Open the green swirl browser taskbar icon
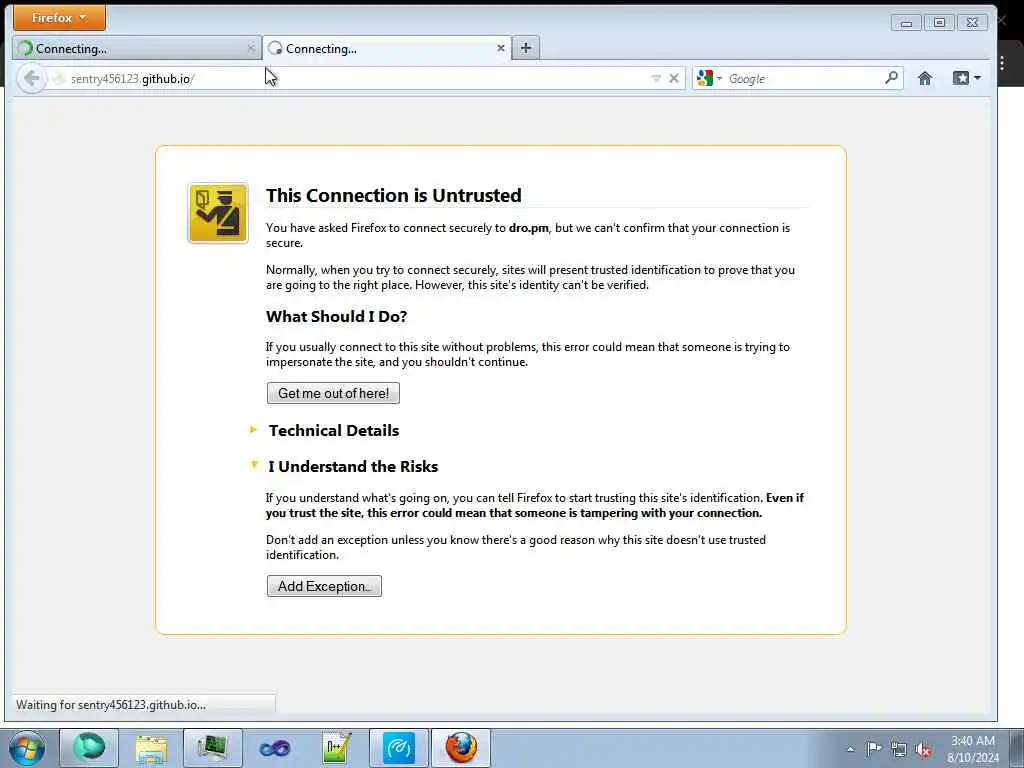1024x768 pixels. 89,748
